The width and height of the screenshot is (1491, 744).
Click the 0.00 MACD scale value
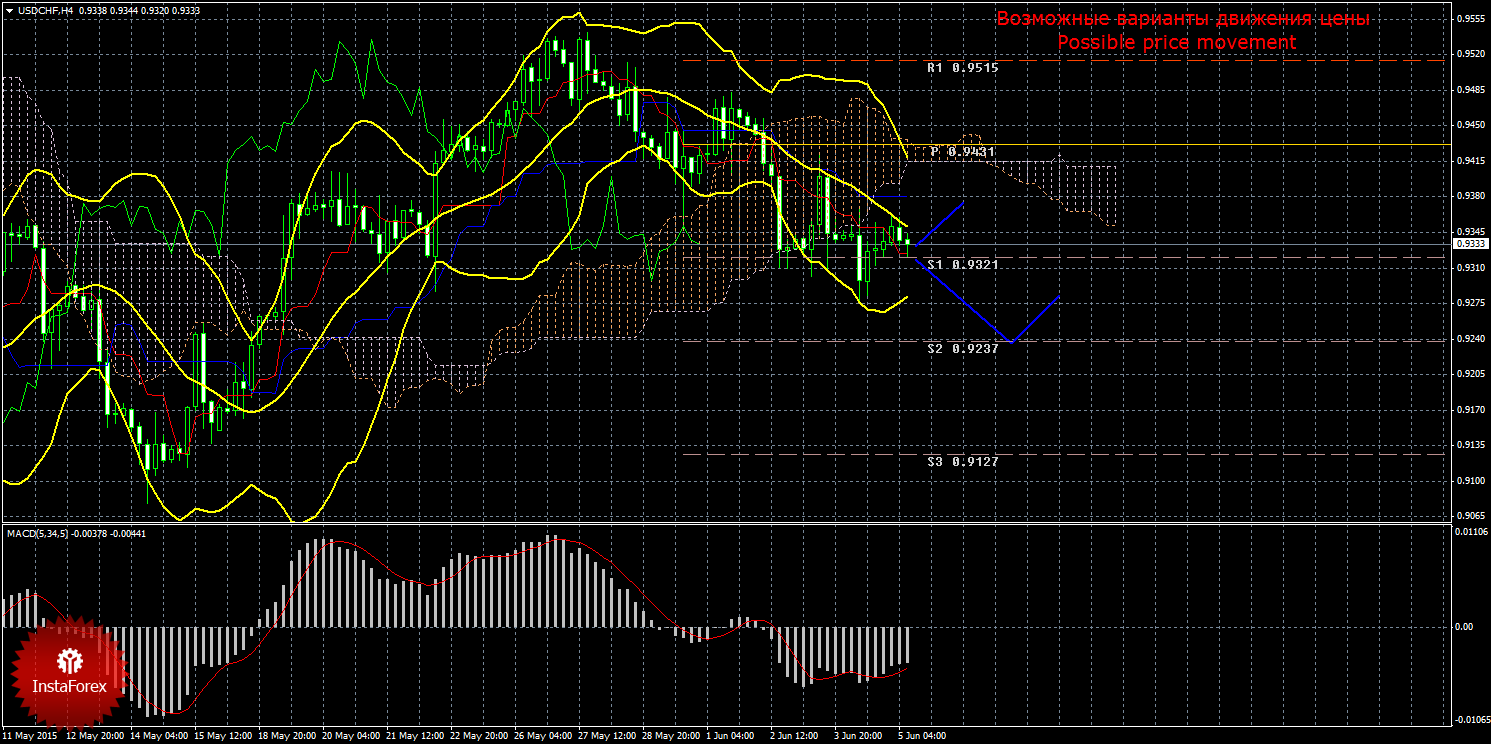click(x=1464, y=627)
